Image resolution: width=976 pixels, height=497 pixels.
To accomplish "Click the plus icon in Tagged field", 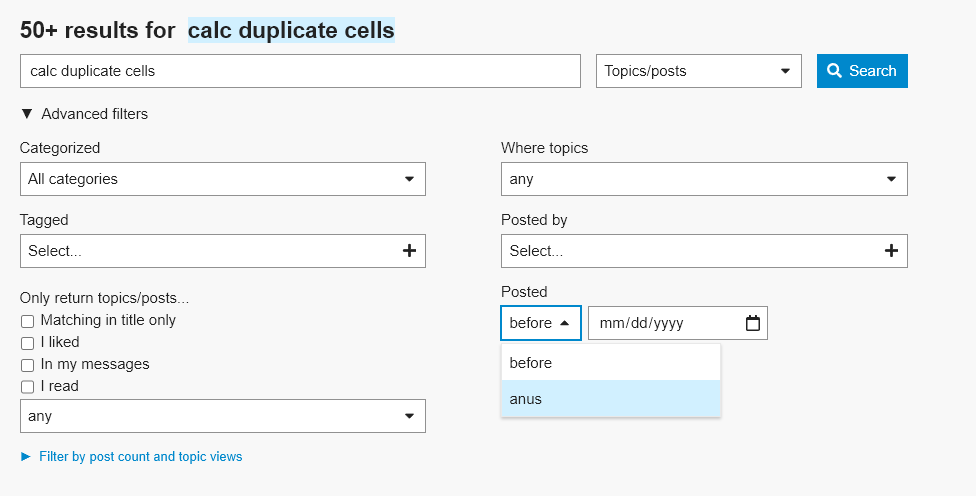I will point(409,251).
